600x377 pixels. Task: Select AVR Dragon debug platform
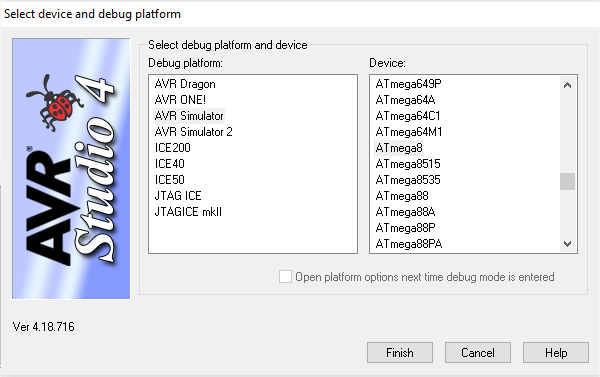185,84
